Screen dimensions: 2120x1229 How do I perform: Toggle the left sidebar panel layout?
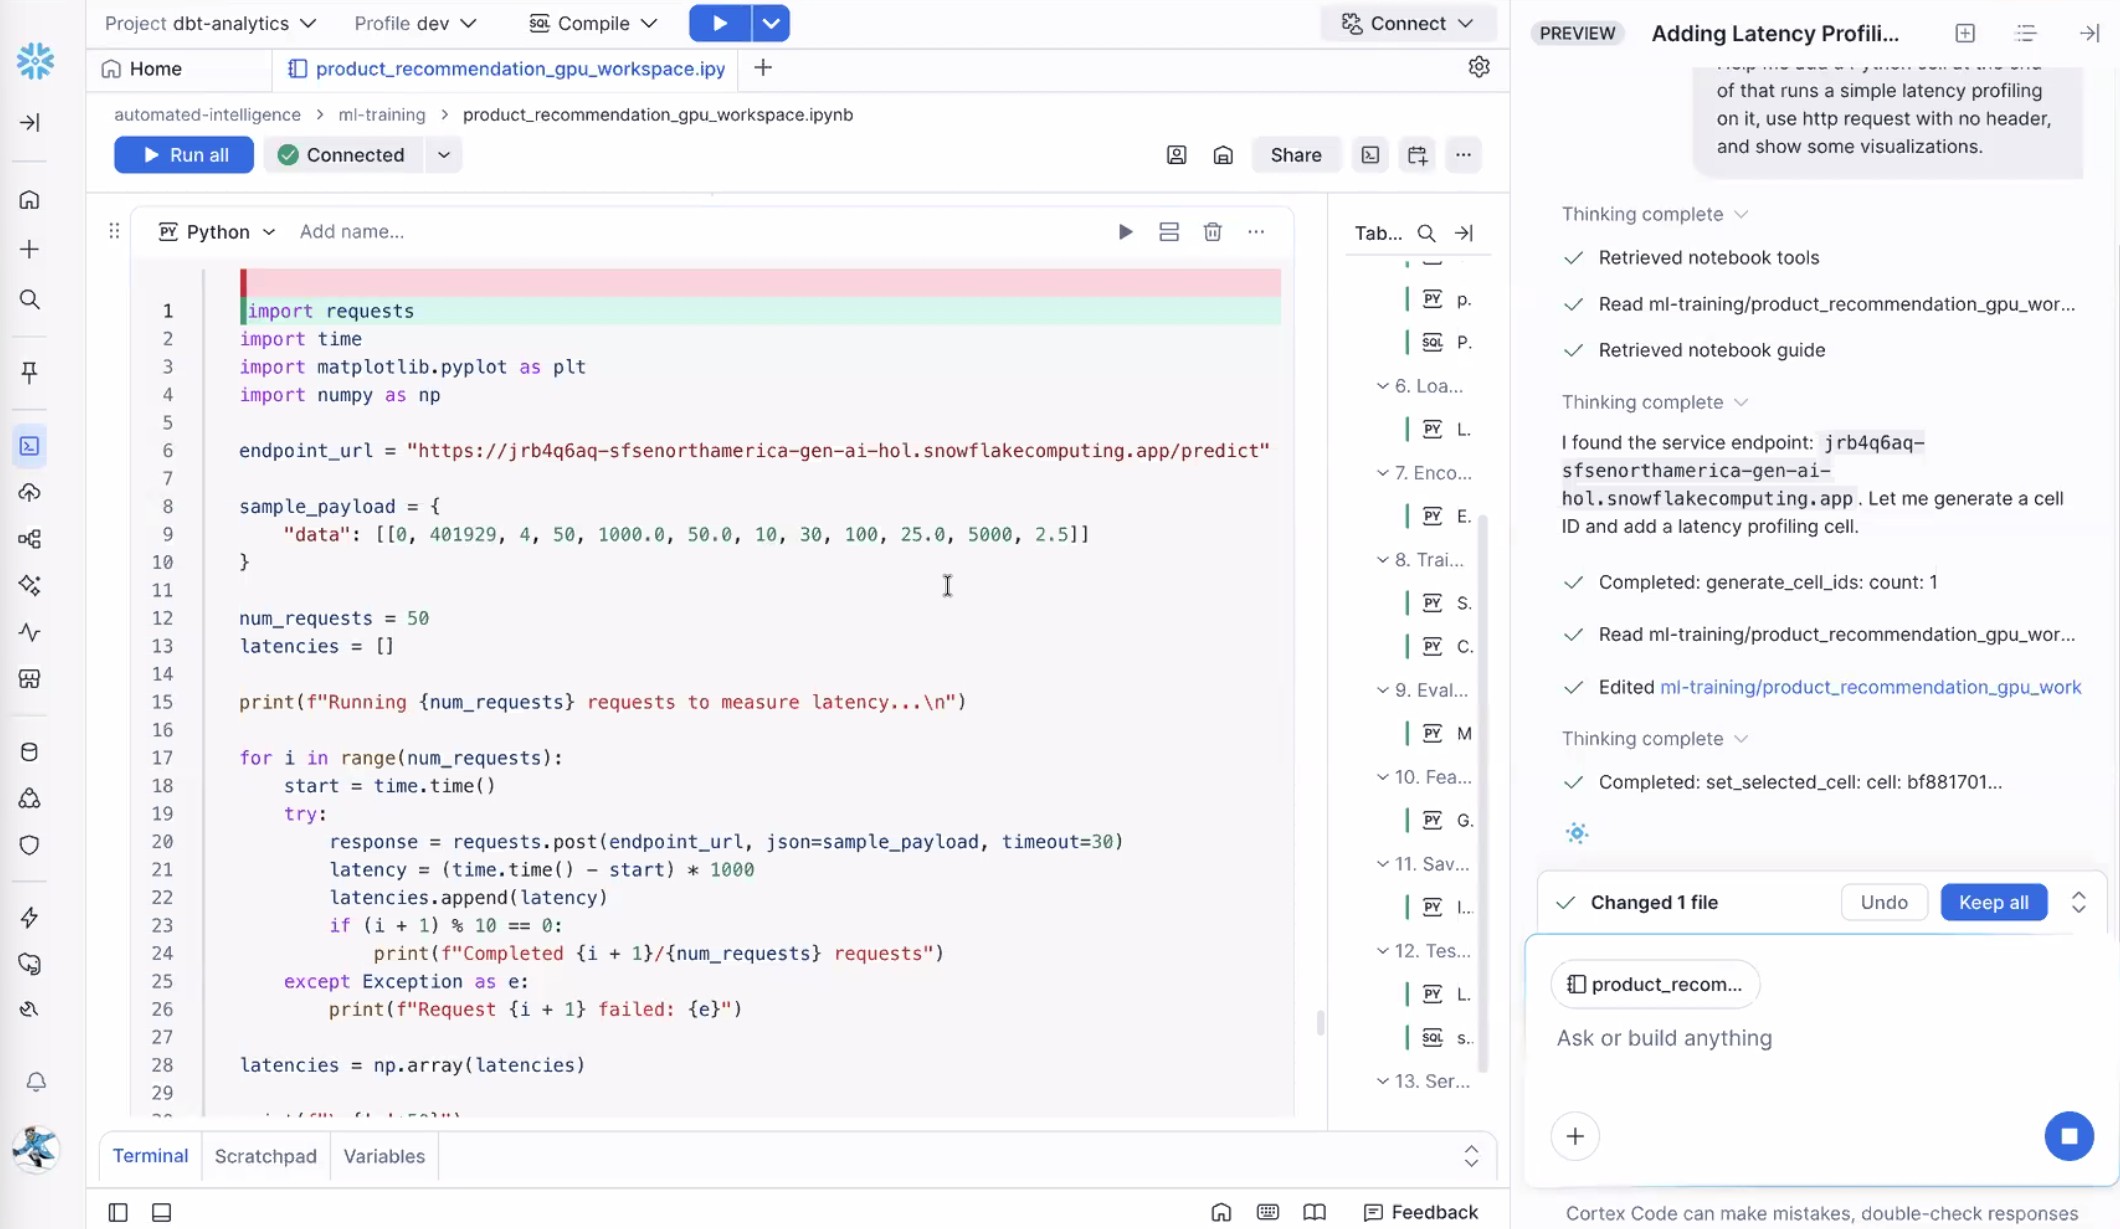point(118,1212)
